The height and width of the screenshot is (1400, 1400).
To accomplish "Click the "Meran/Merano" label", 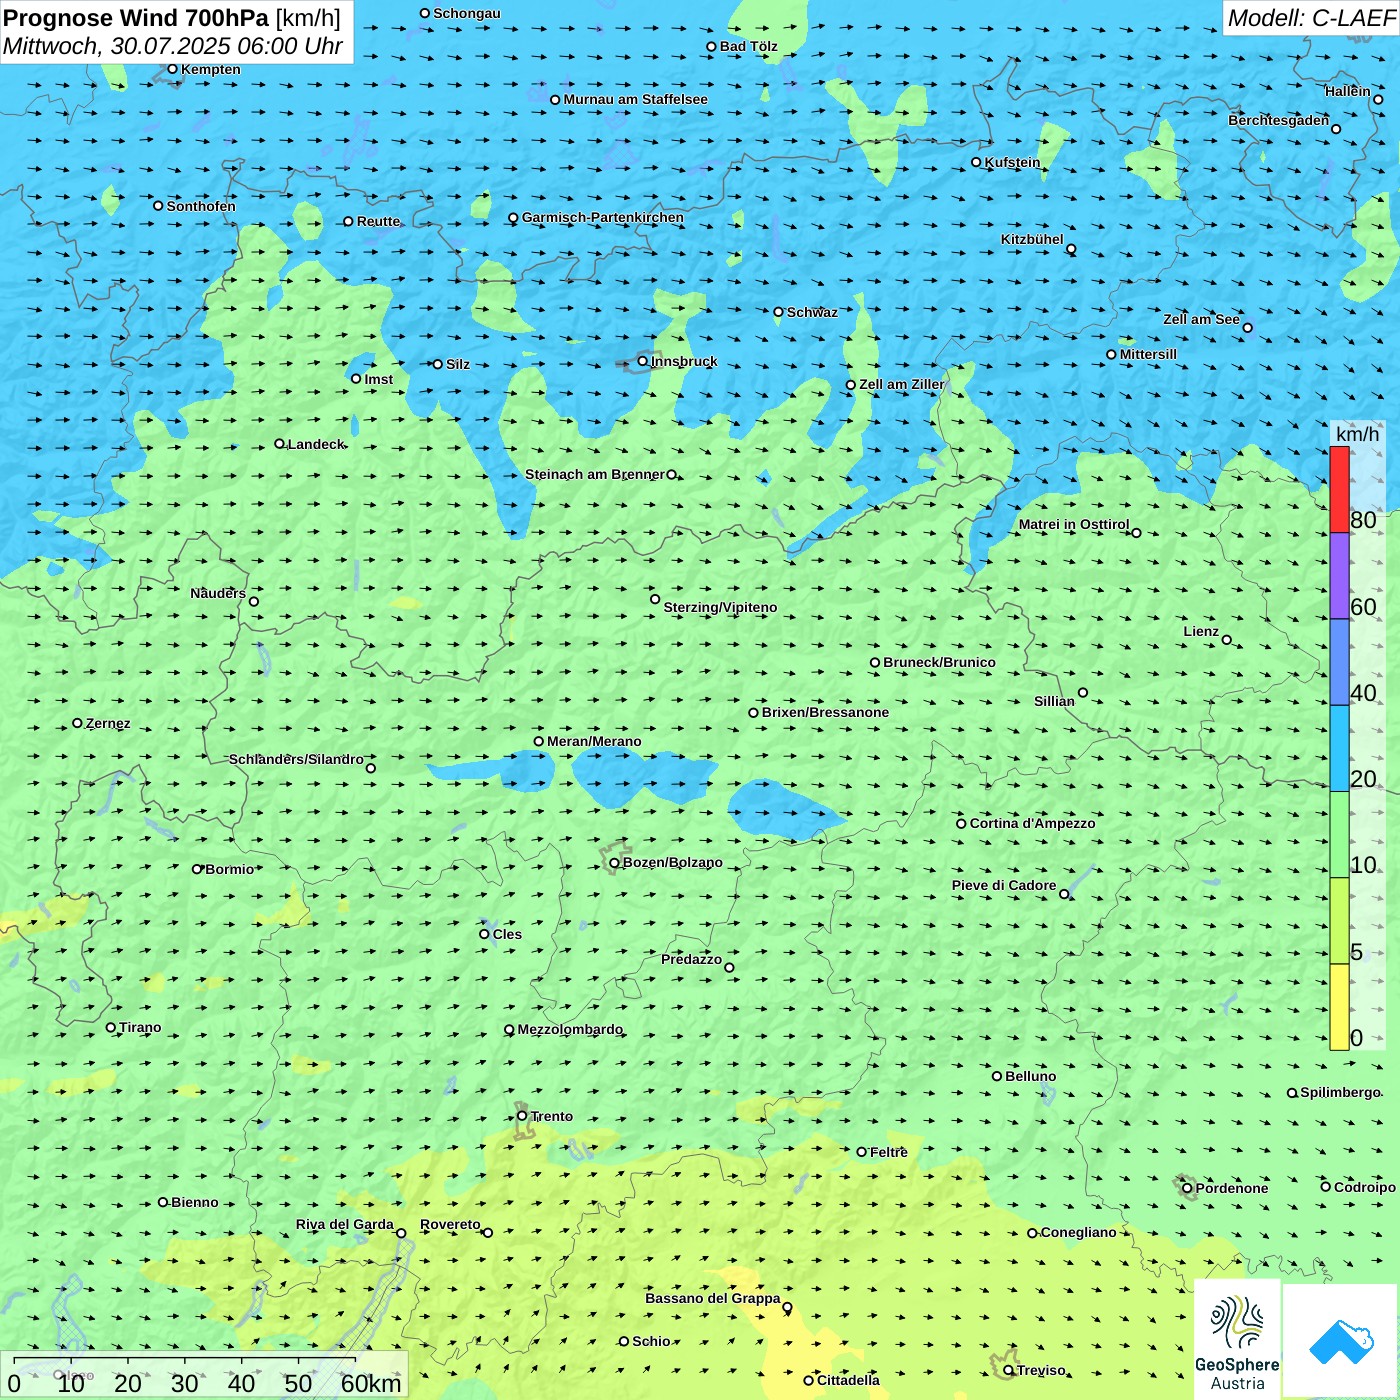I will pos(594,741).
